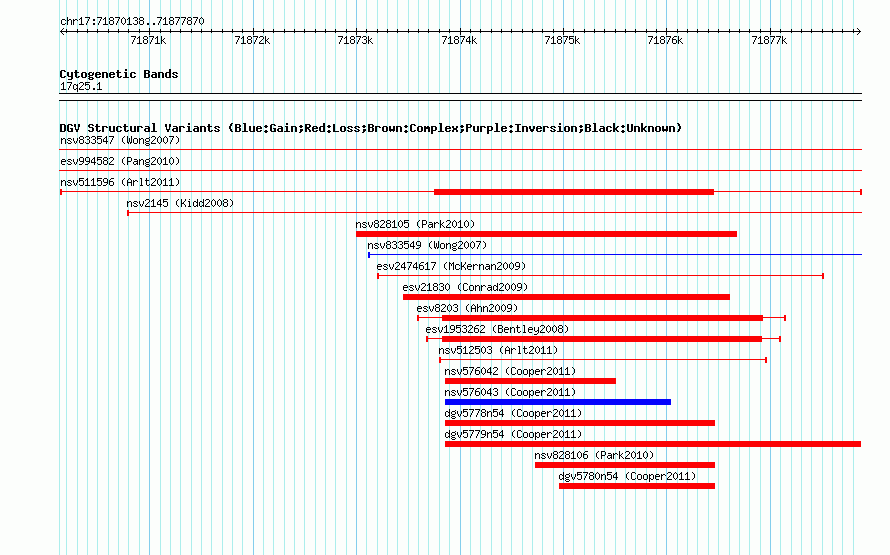Click the thick red bar of nsv511596
This screenshot has width=890, height=555.
[x=574, y=192]
